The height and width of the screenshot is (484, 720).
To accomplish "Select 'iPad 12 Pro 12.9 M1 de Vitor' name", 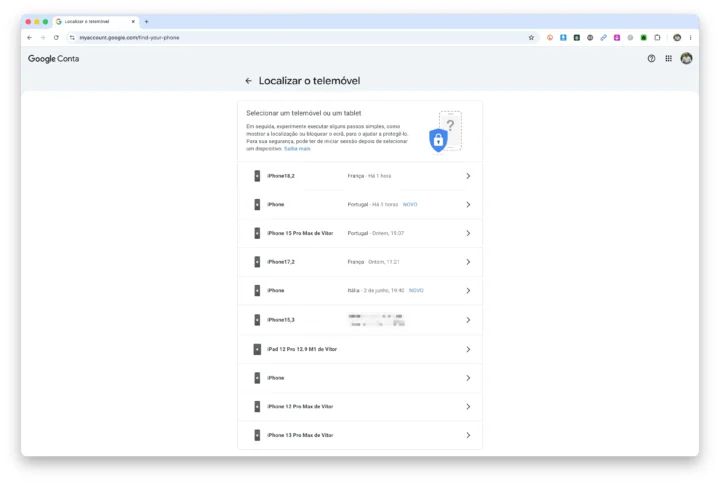I will coord(302,349).
